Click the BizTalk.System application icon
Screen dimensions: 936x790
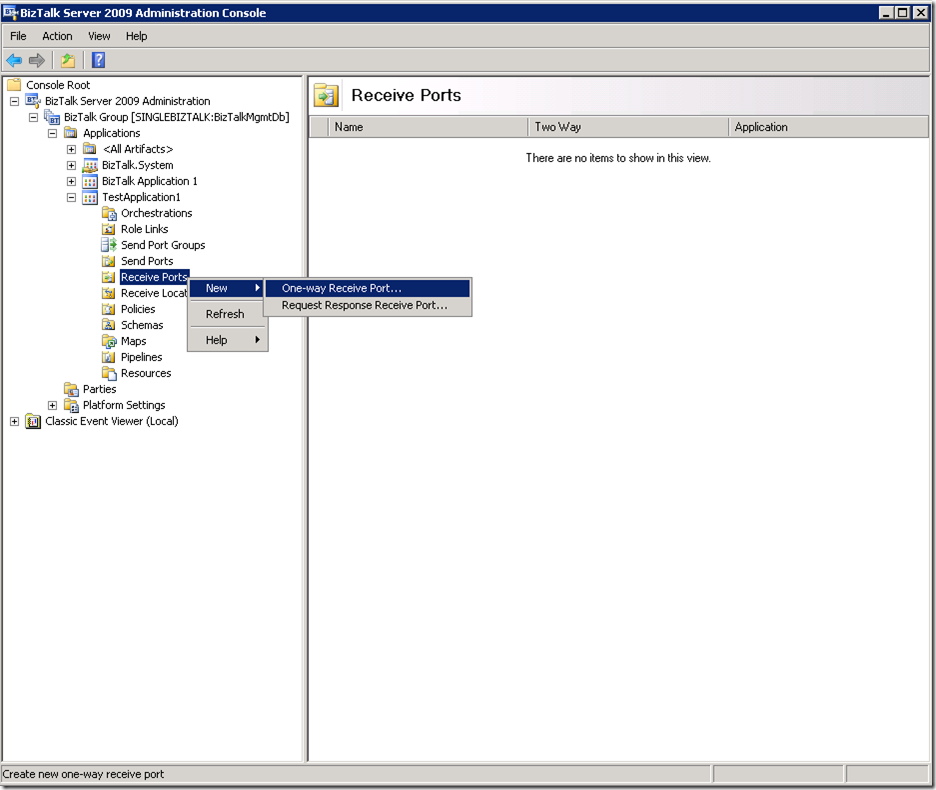(90, 165)
